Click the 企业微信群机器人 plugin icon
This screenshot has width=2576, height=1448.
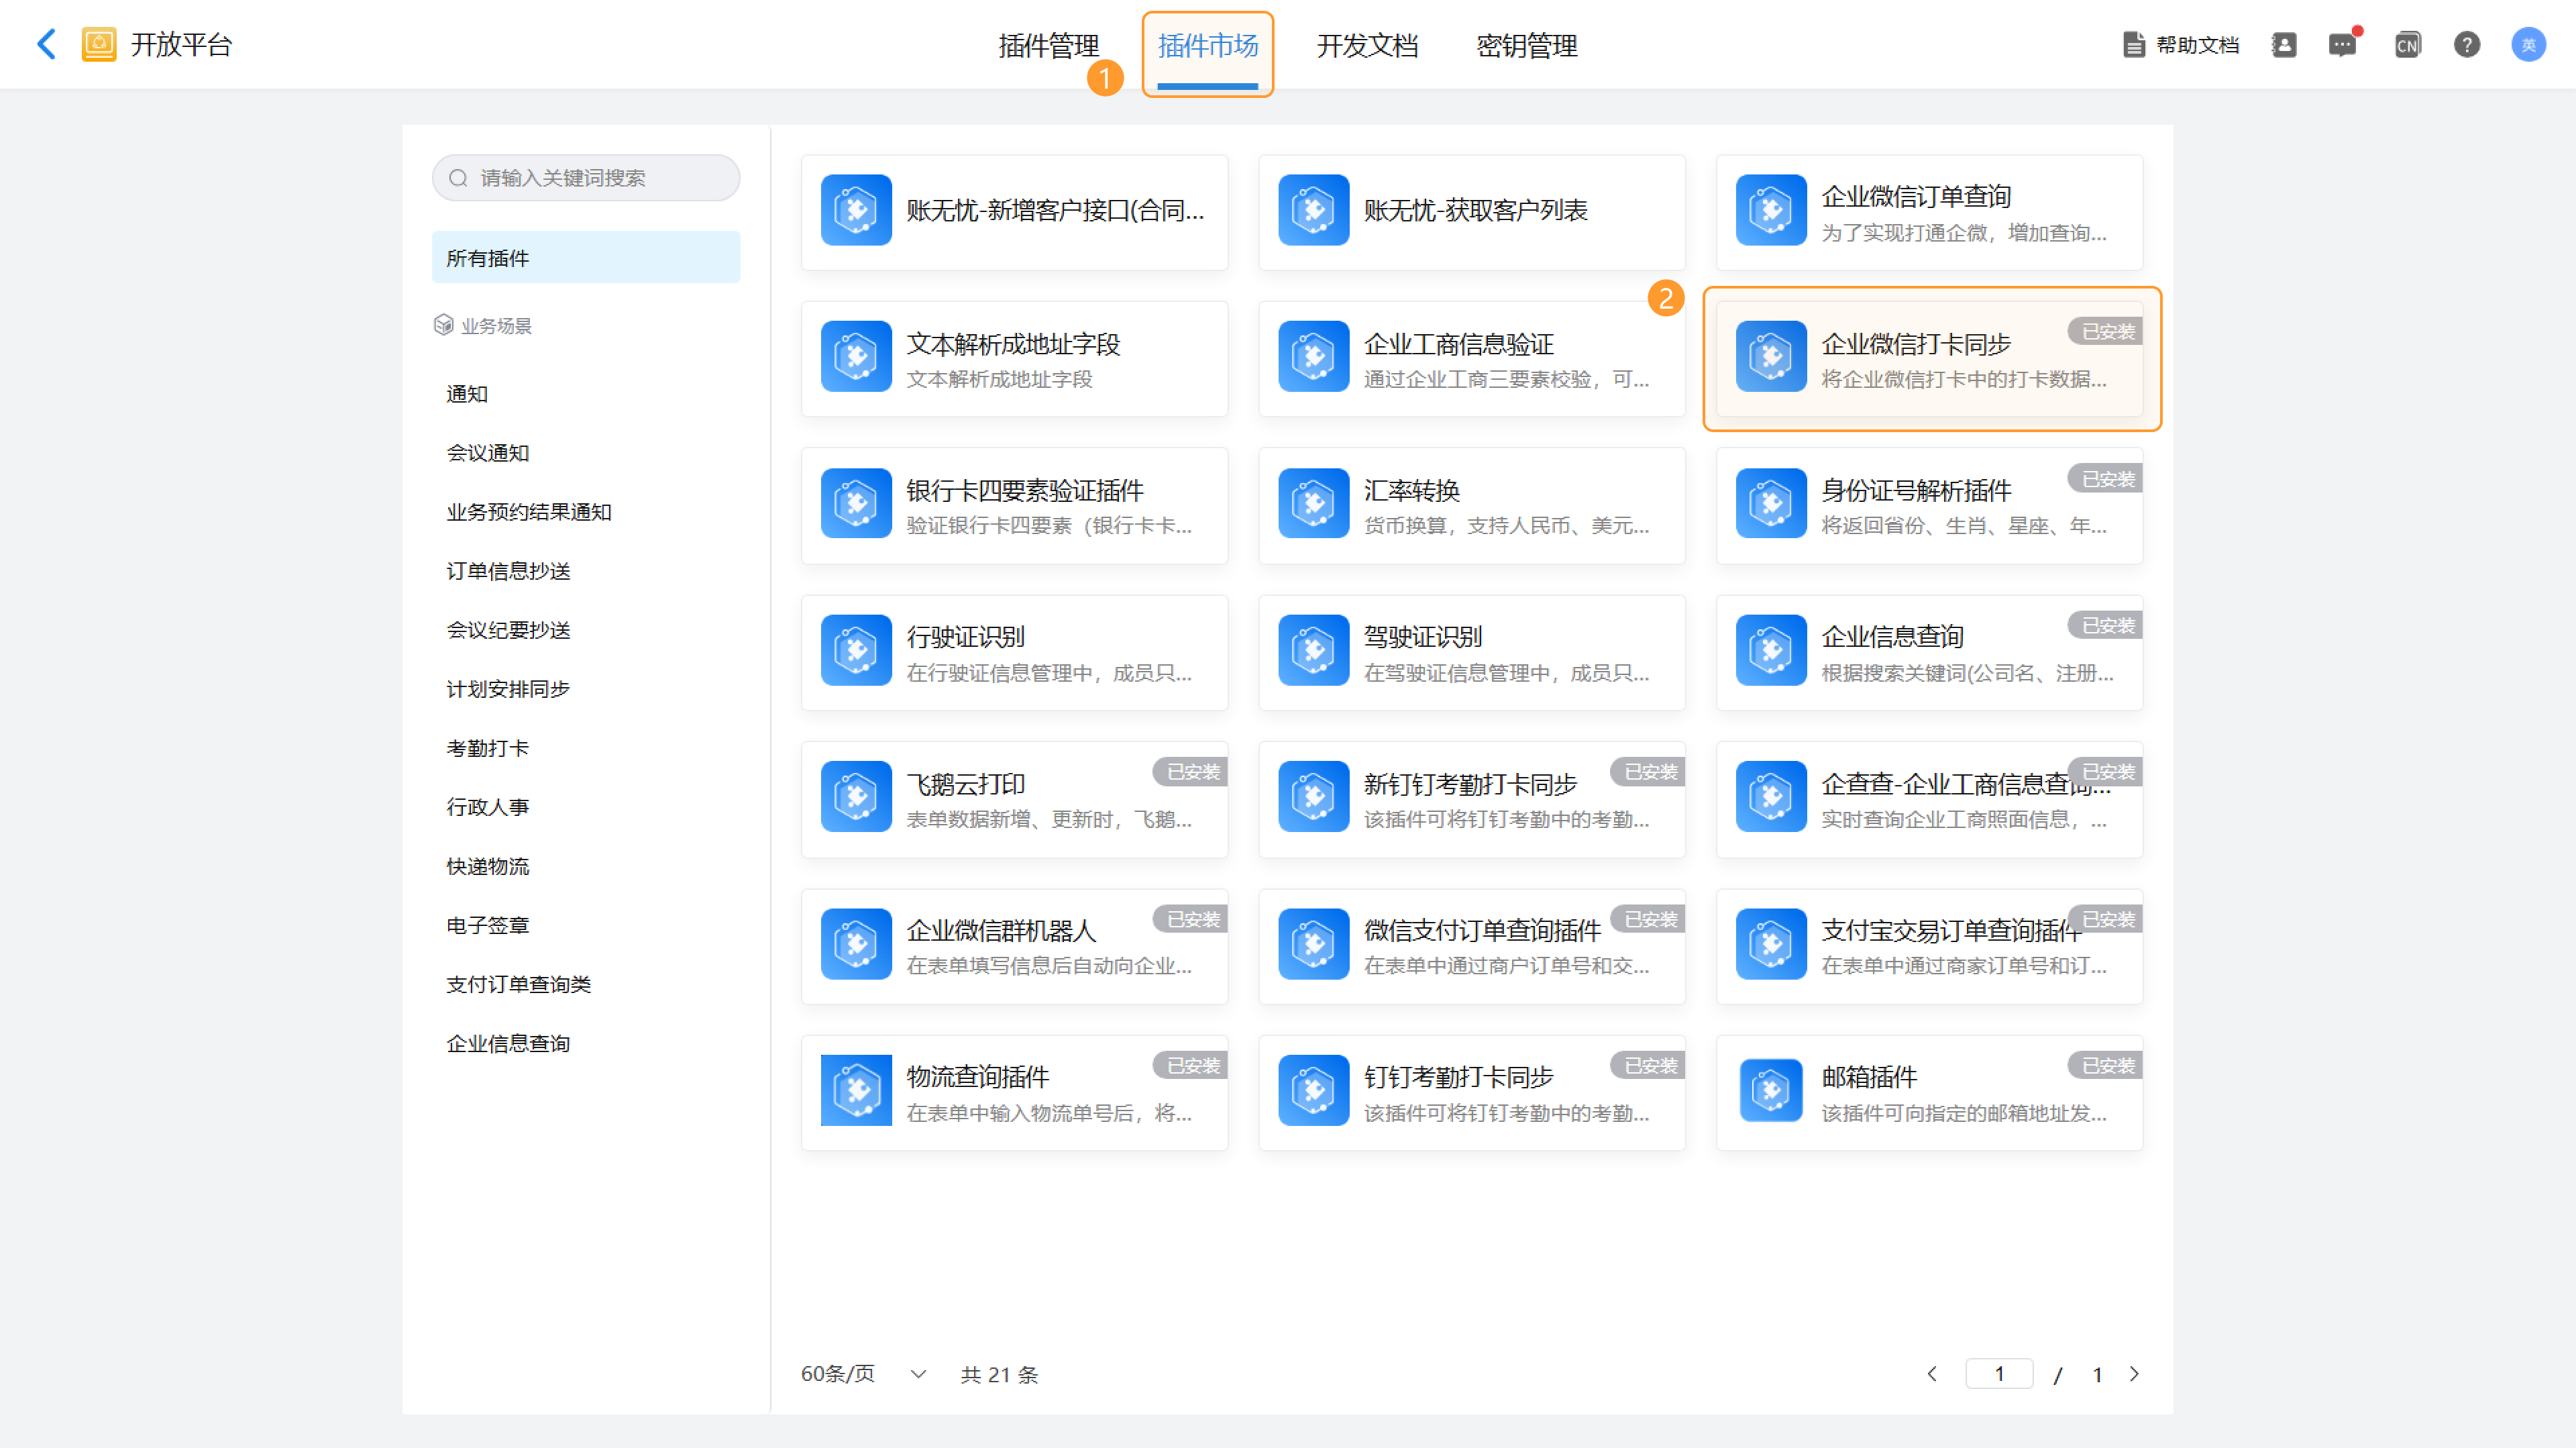pyautogui.click(x=856, y=944)
